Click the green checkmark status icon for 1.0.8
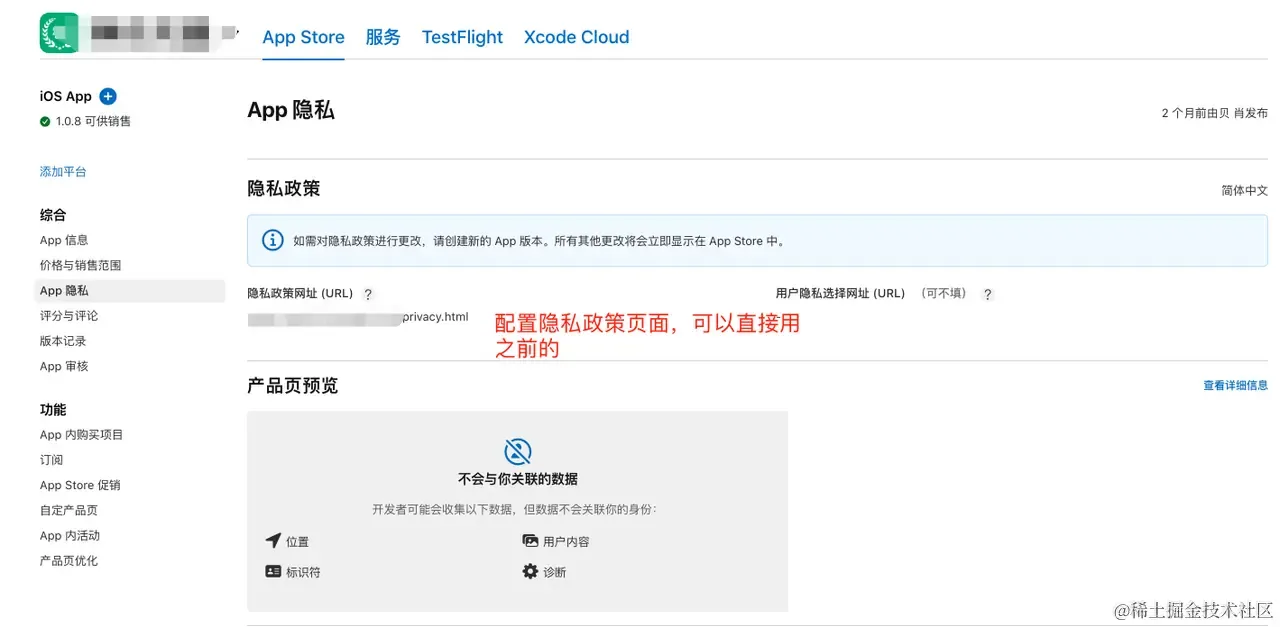The image size is (1280, 627). (45, 121)
